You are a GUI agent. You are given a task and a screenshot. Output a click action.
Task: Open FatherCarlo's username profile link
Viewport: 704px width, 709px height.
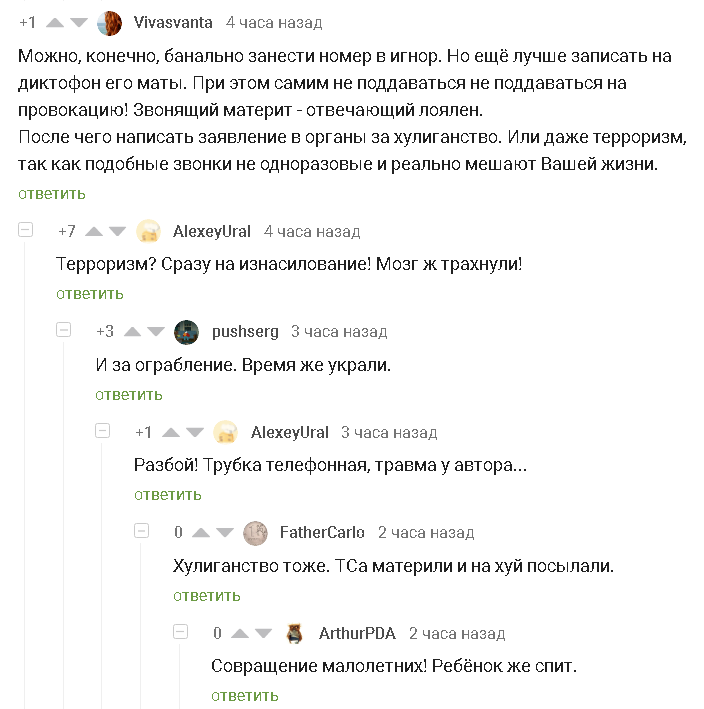[x=322, y=532]
